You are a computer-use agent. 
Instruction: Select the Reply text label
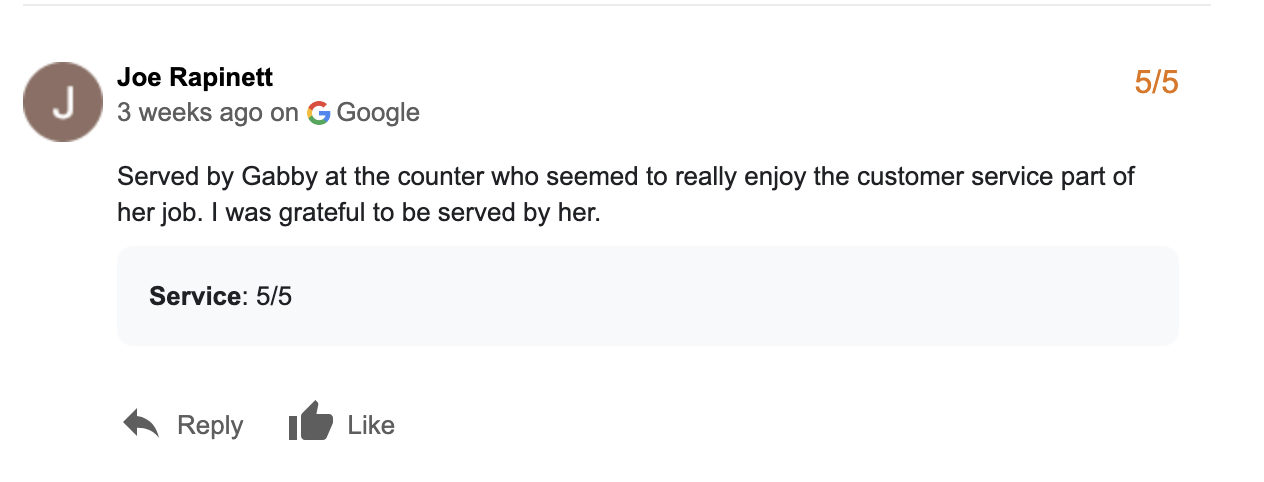point(210,425)
